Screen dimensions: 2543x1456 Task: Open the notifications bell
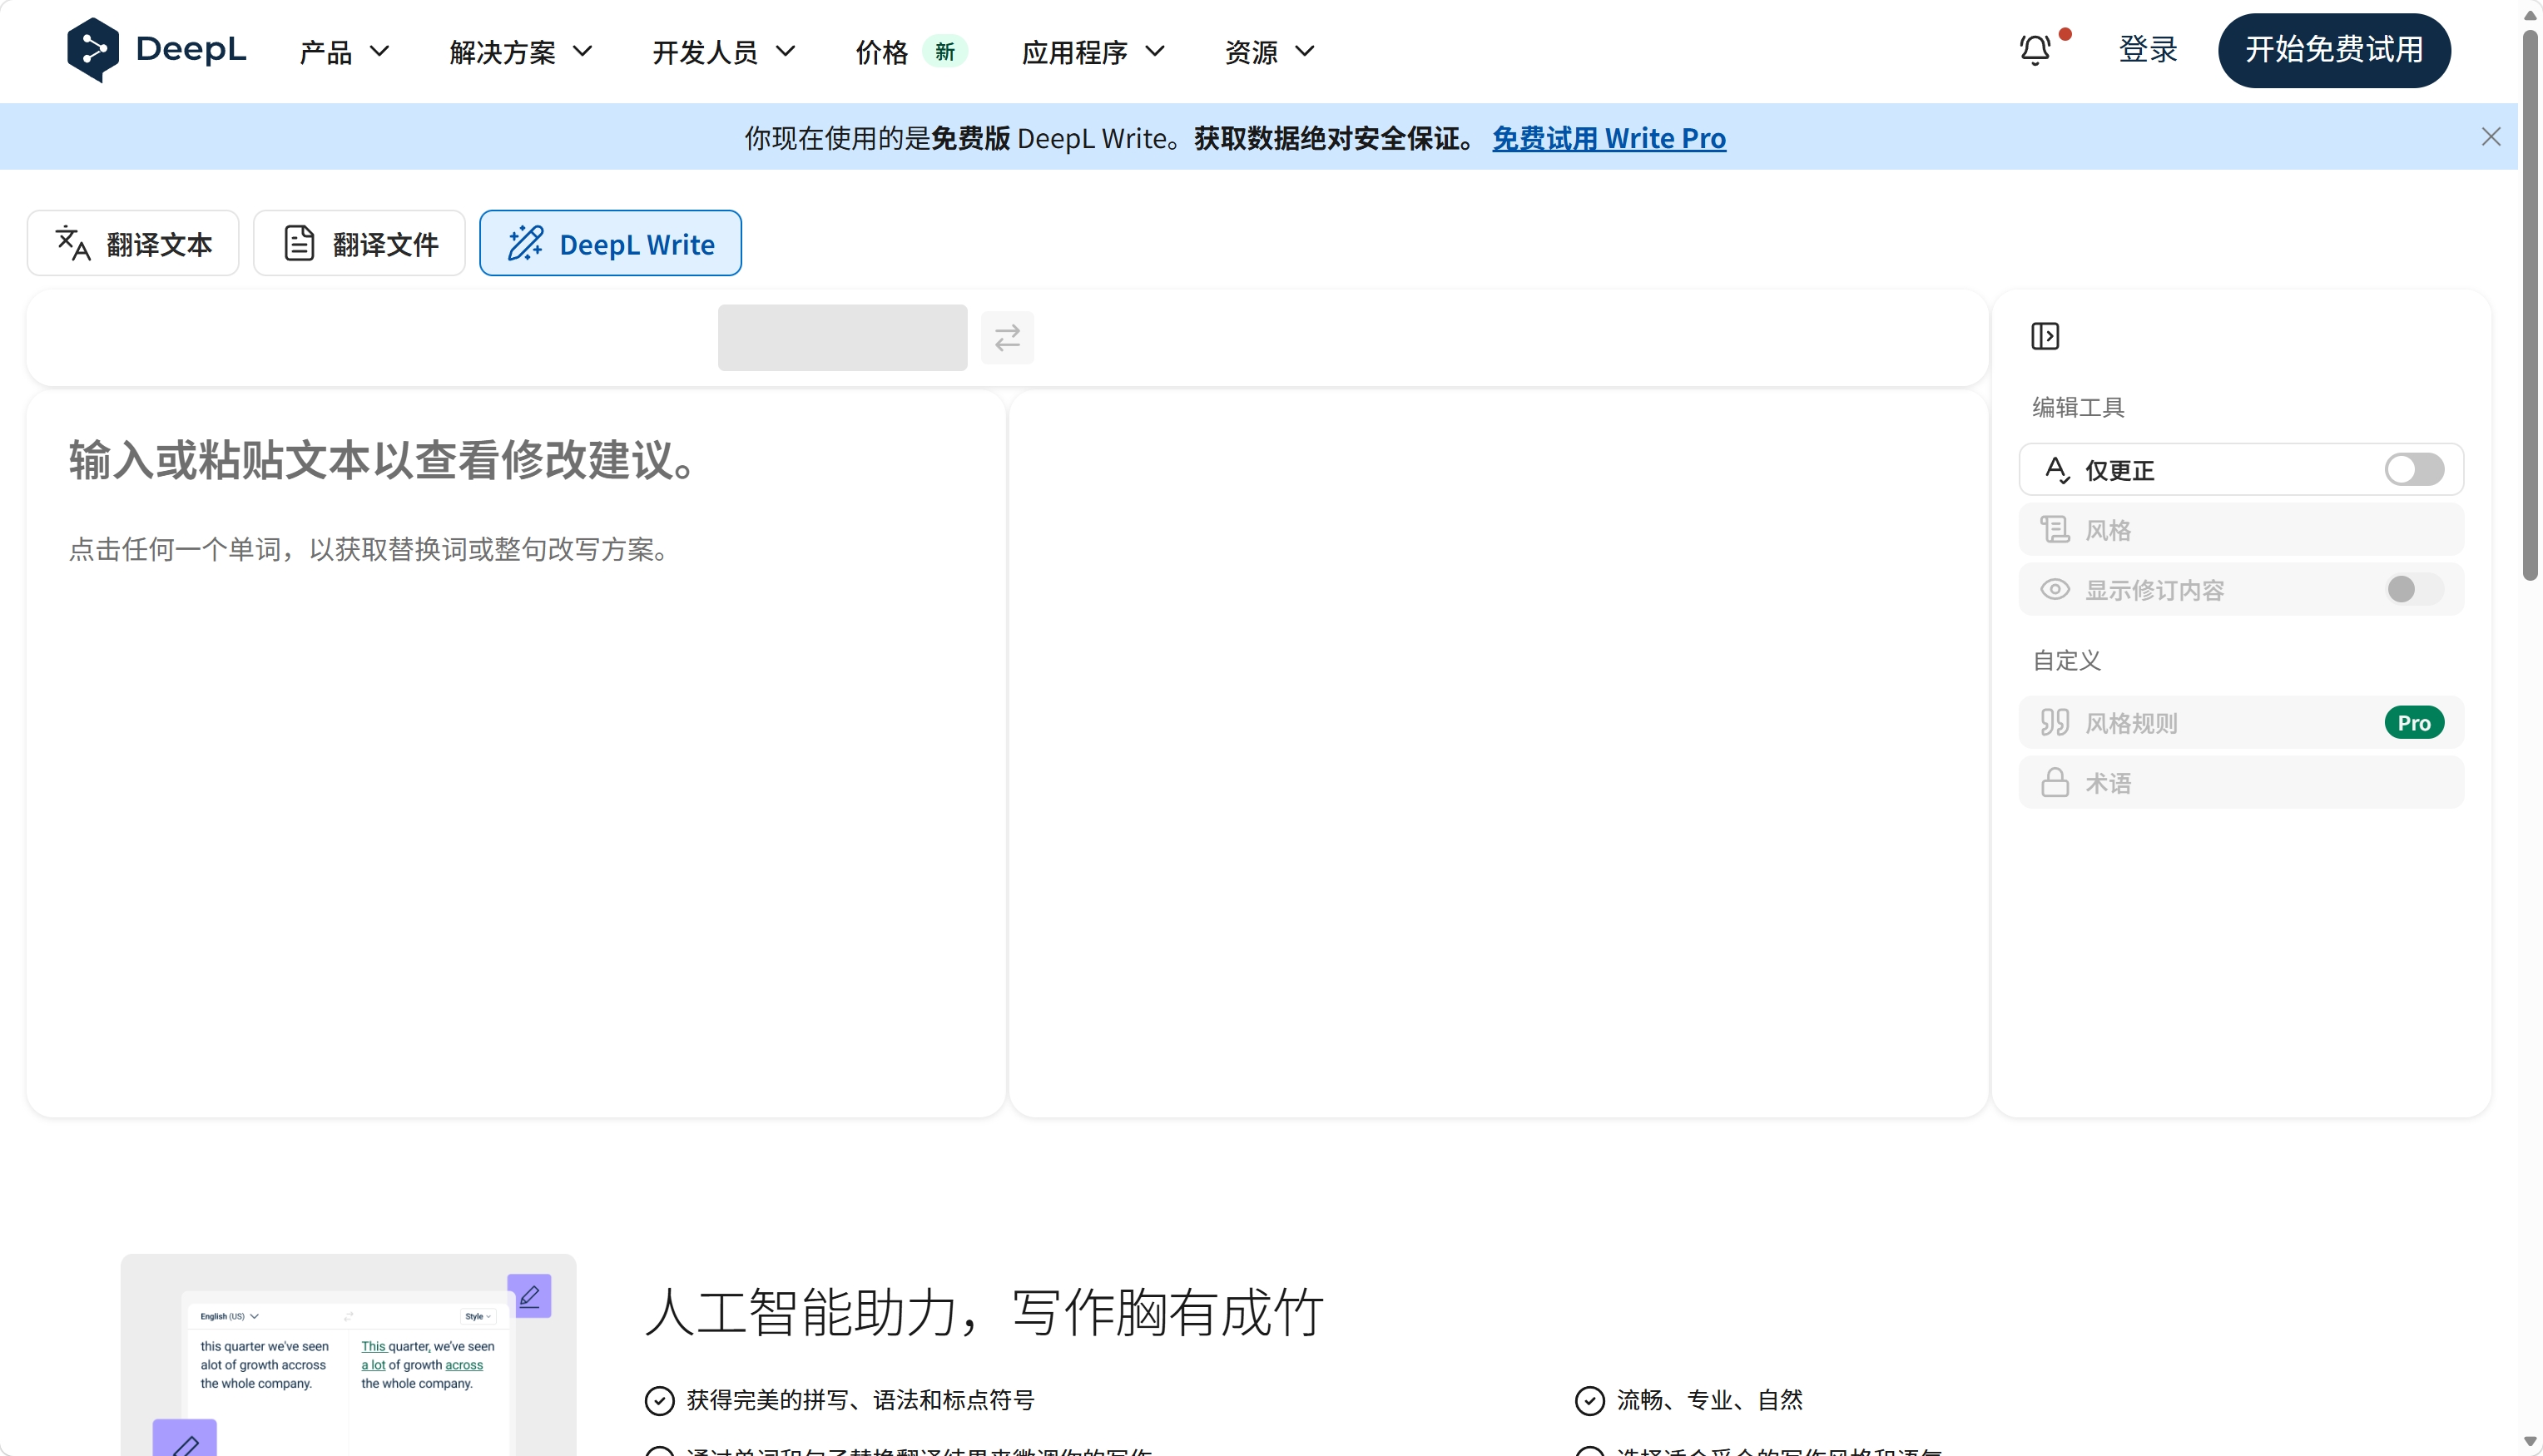2035,50
